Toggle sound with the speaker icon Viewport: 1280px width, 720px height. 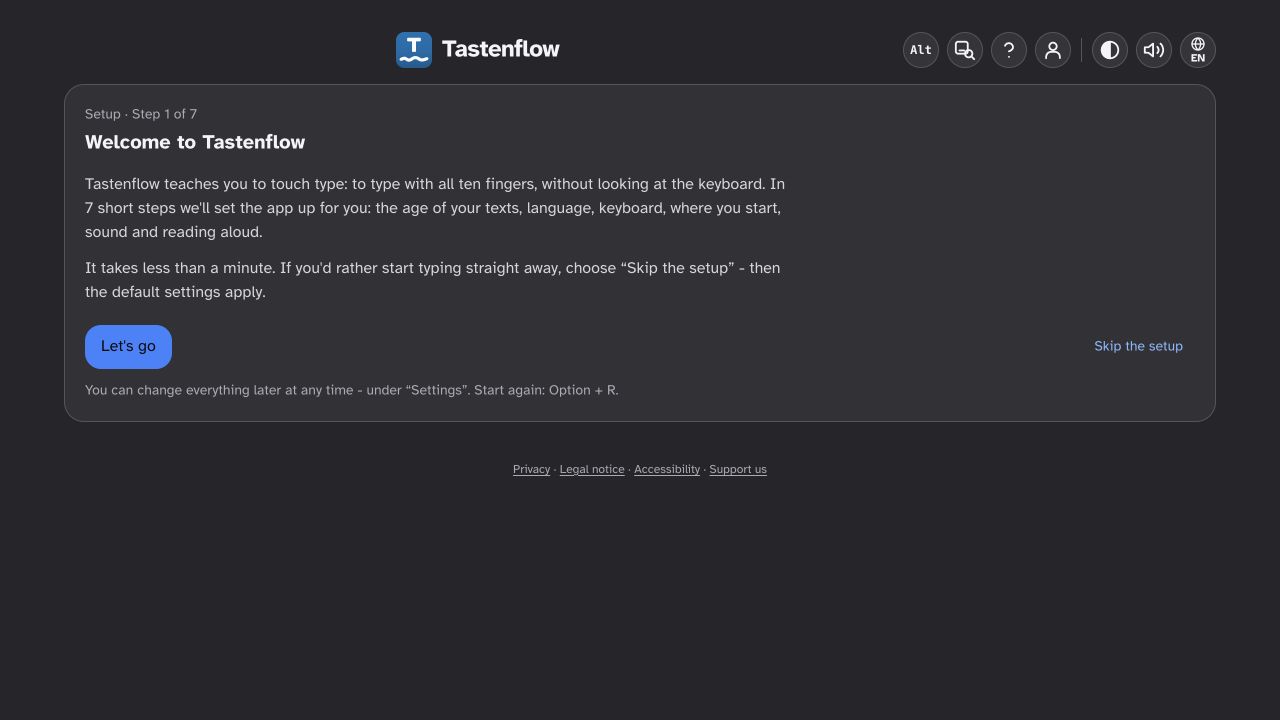(x=1154, y=50)
